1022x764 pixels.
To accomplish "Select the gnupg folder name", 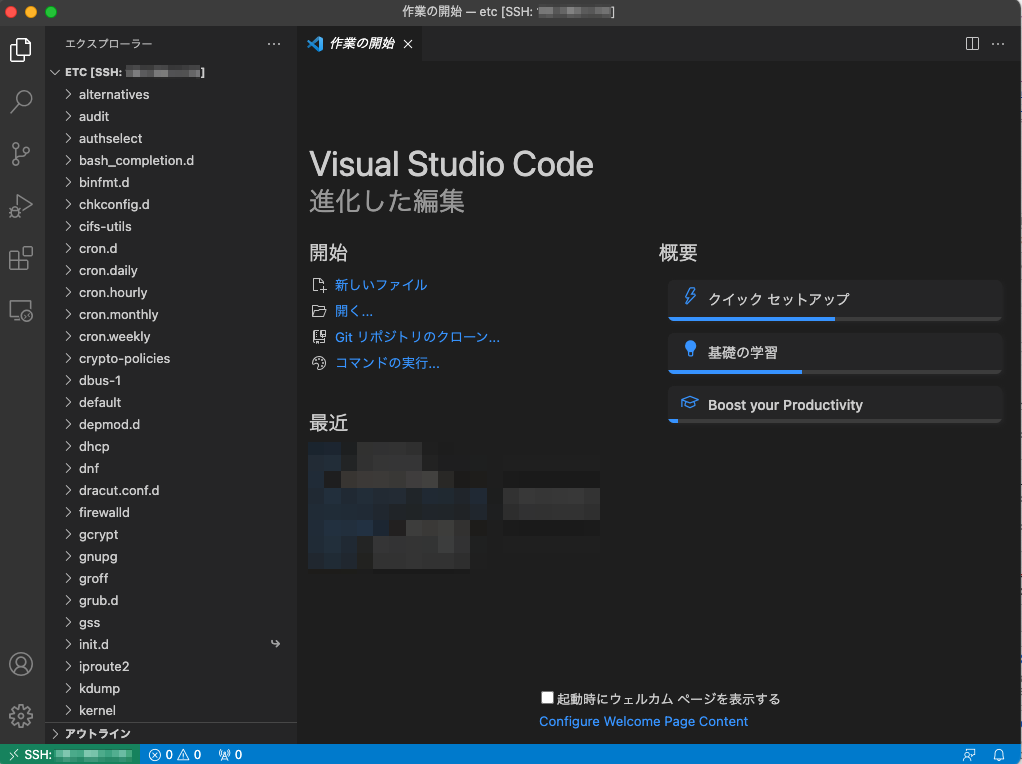I will click(x=98, y=557).
